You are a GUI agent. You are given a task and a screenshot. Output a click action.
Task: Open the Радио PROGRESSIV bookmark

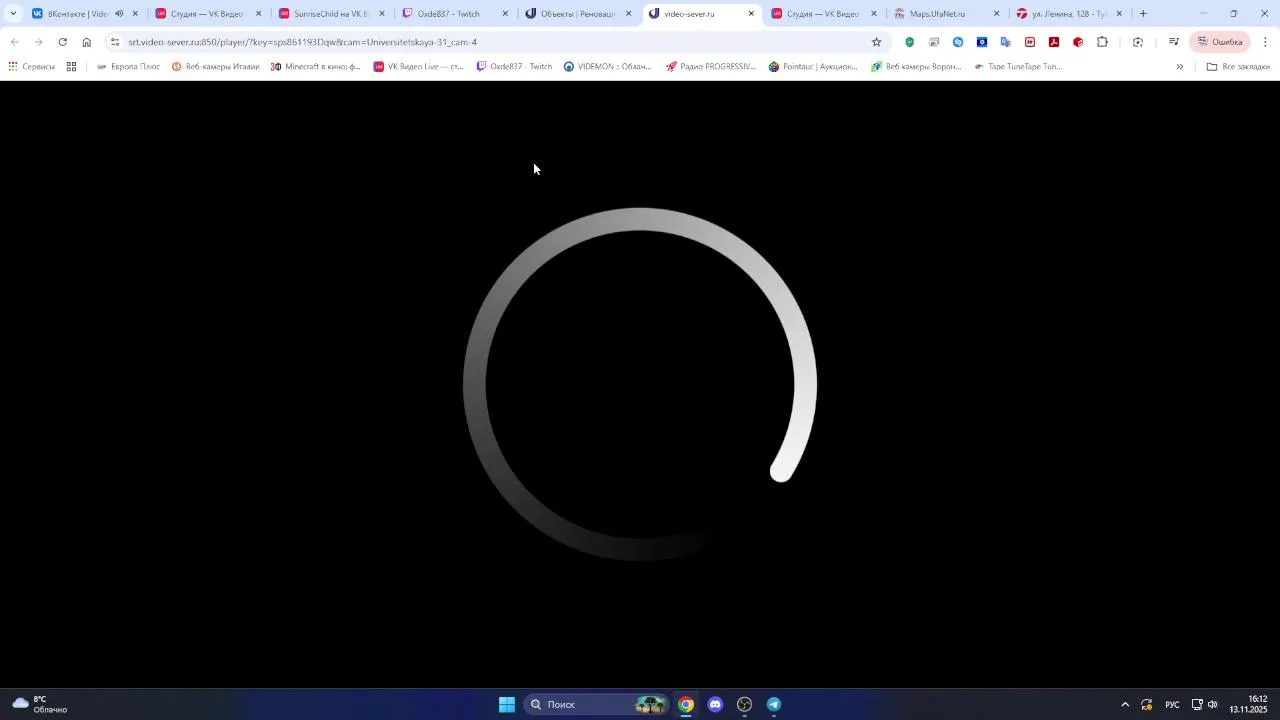[x=711, y=67]
